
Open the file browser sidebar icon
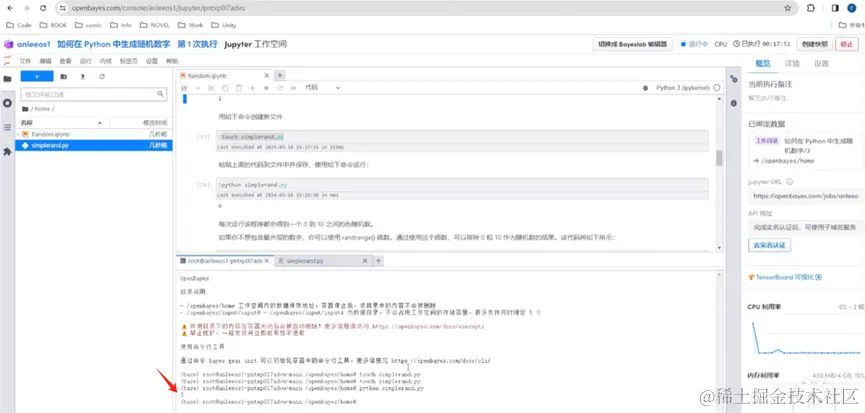click(x=7, y=79)
